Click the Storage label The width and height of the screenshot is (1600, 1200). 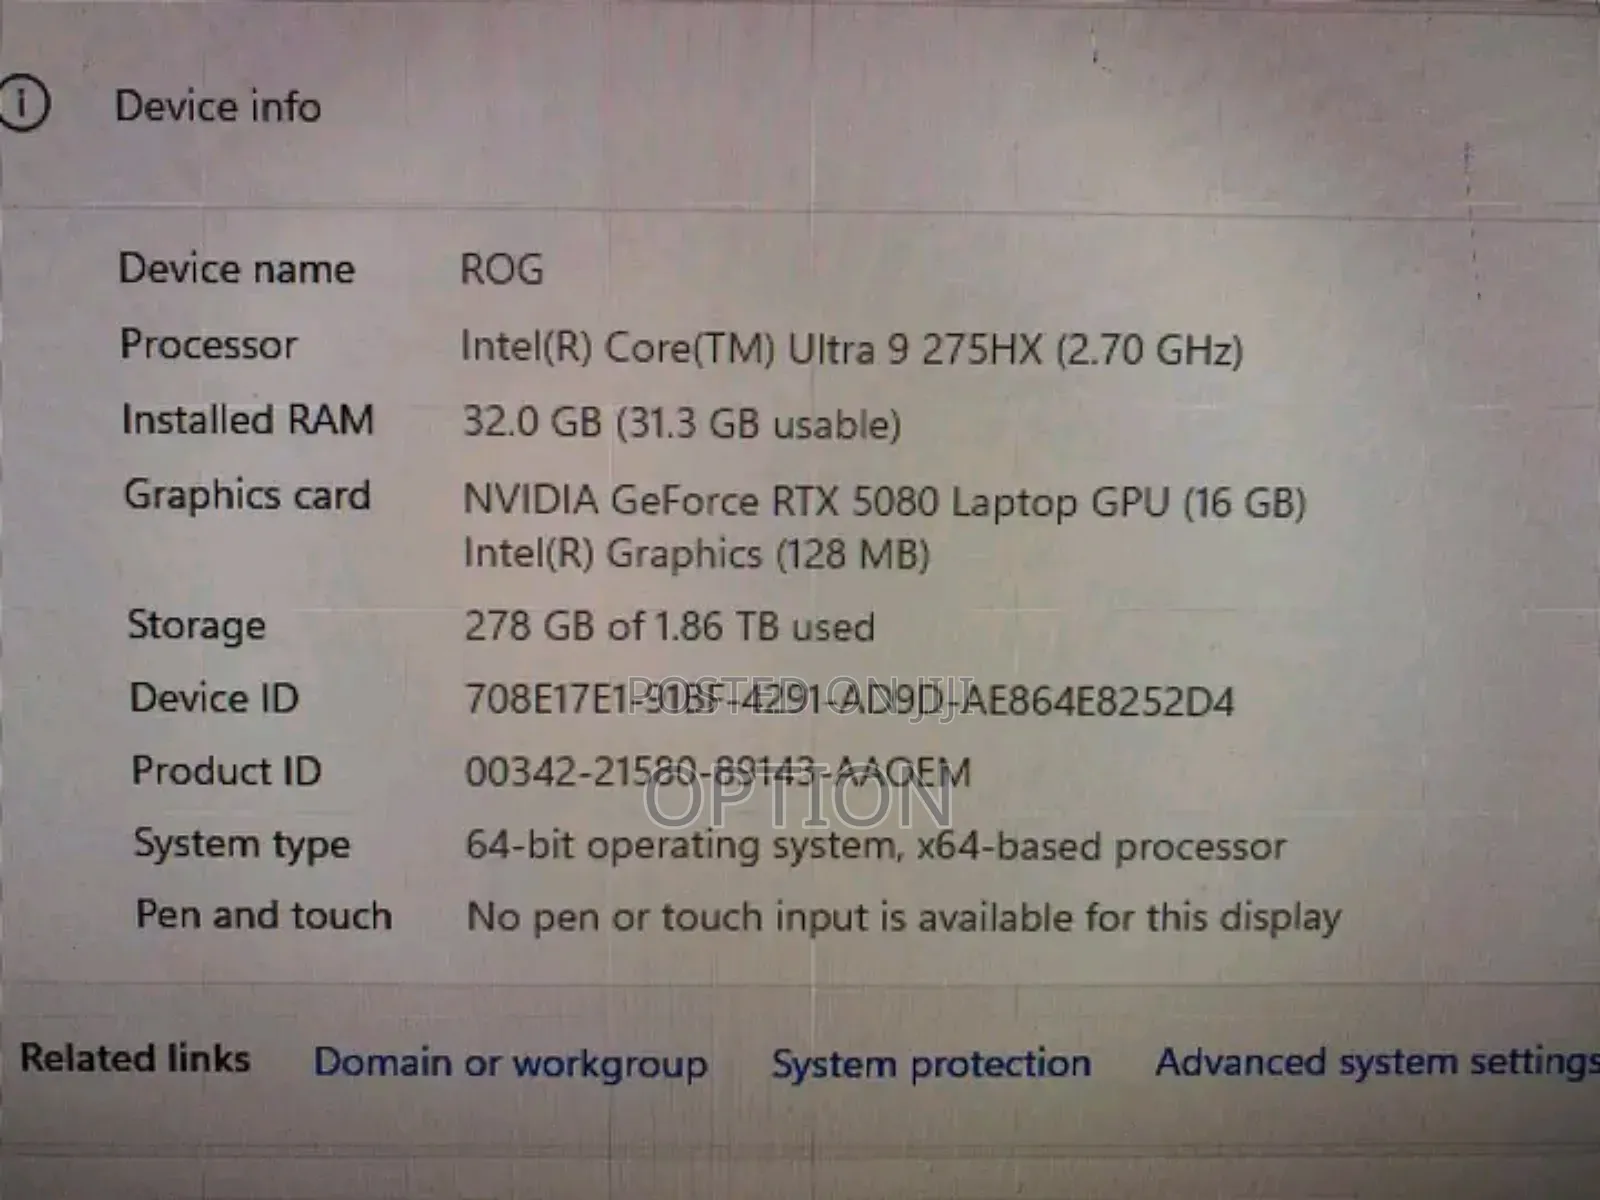click(x=197, y=625)
